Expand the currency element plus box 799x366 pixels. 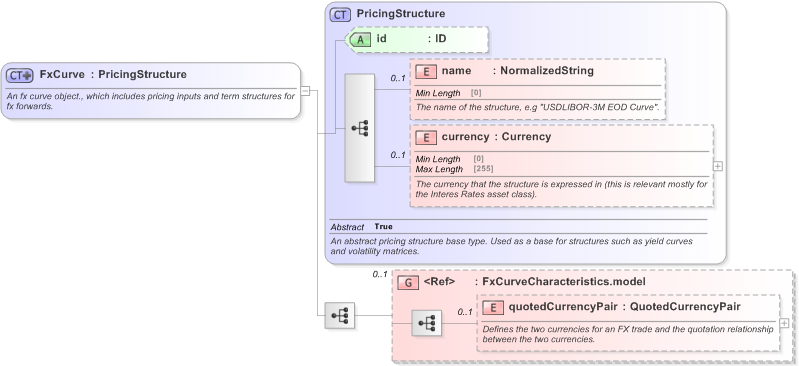(717, 166)
